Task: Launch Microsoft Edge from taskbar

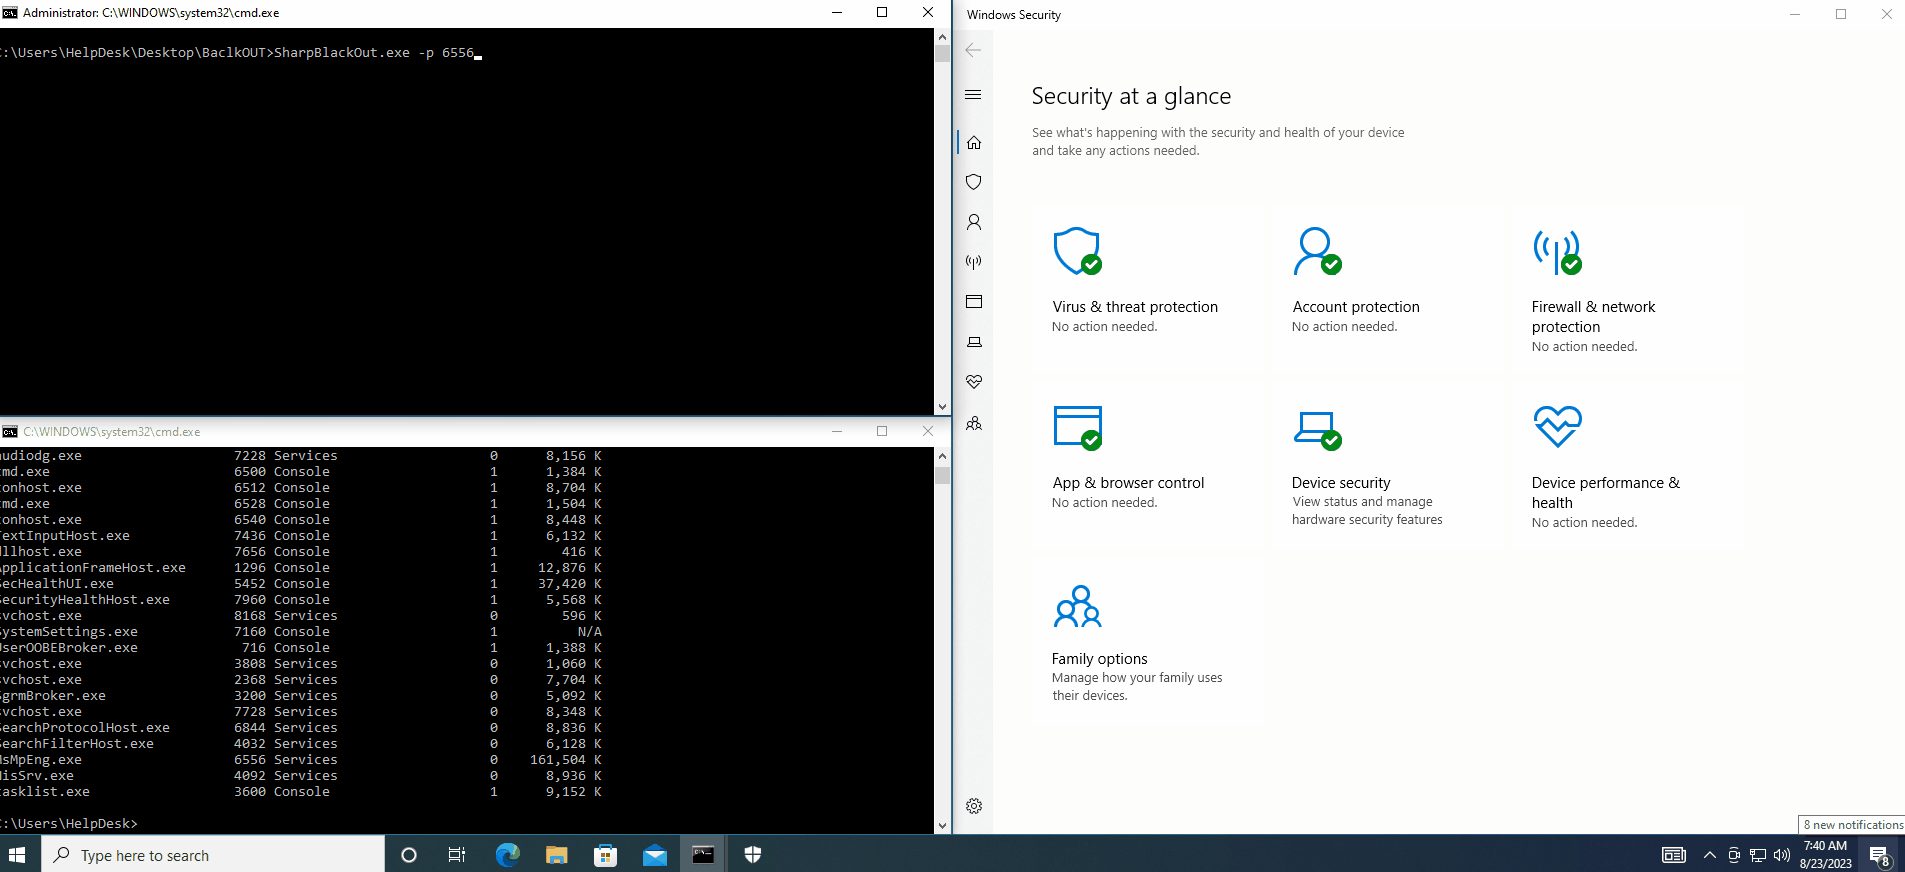Action: click(507, 855)
